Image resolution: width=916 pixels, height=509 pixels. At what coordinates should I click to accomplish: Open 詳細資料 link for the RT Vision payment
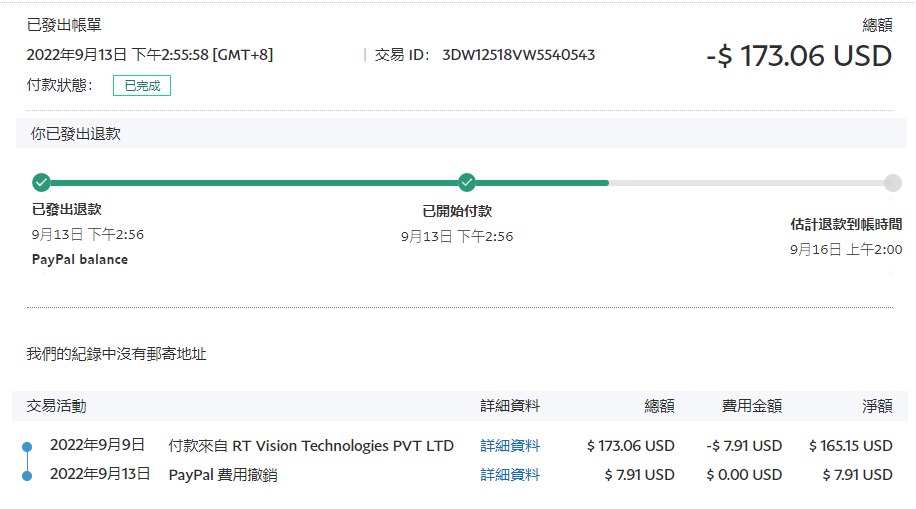pos(510,446)
